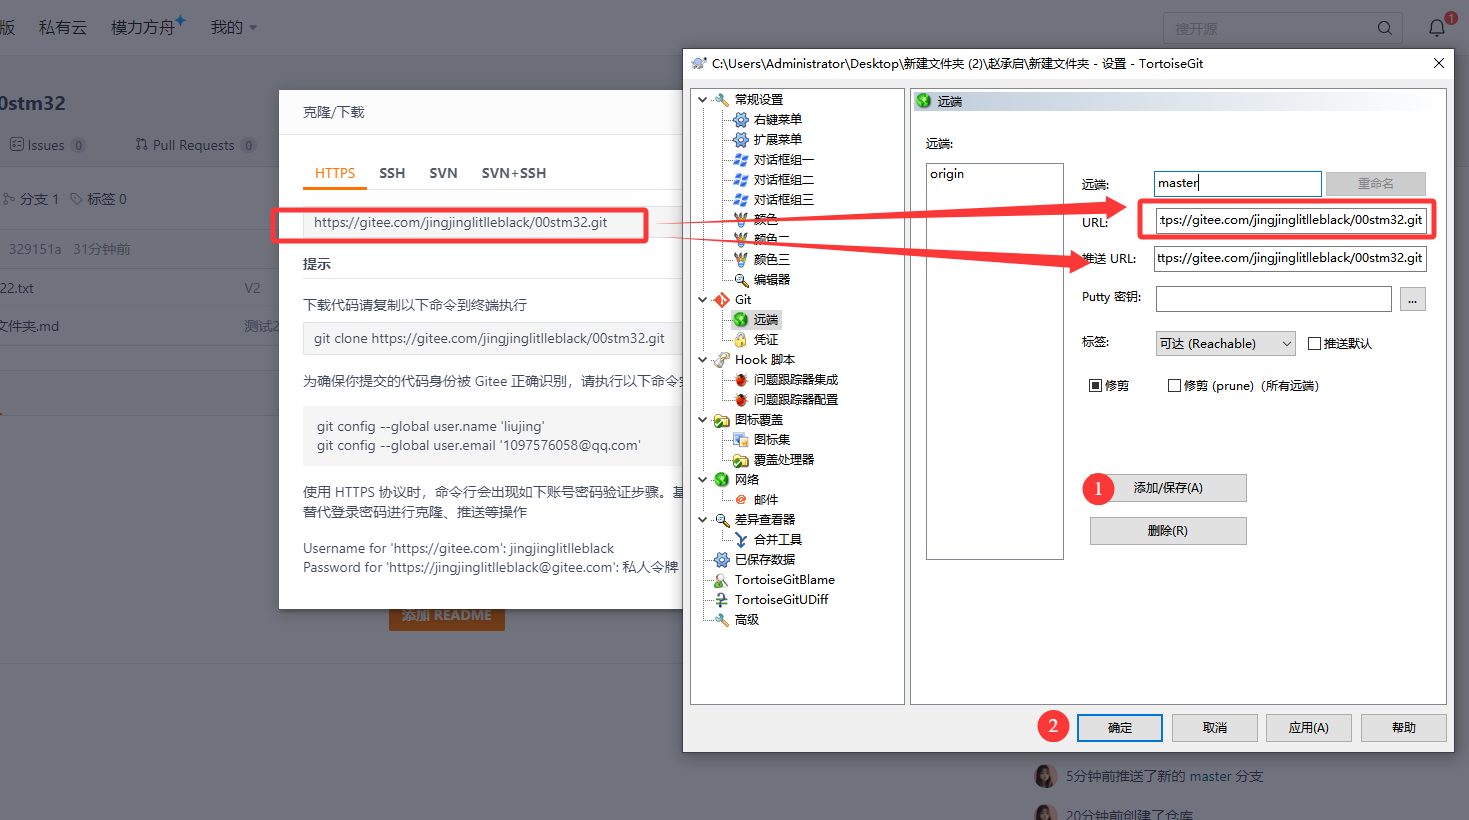Switch to the HTTPS clone tab
The width and height of the screenshot is (1469, 820).
335,173
